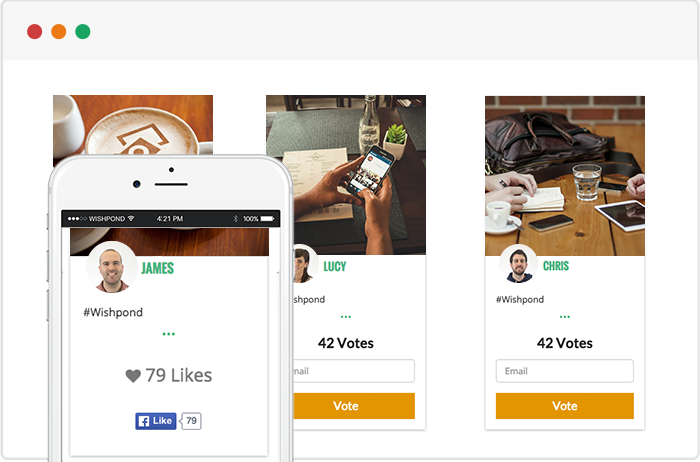Click the Email field on Lucy's card
Image resolution: width=700 pixels, height=462 pixels.
pos(354,371)
